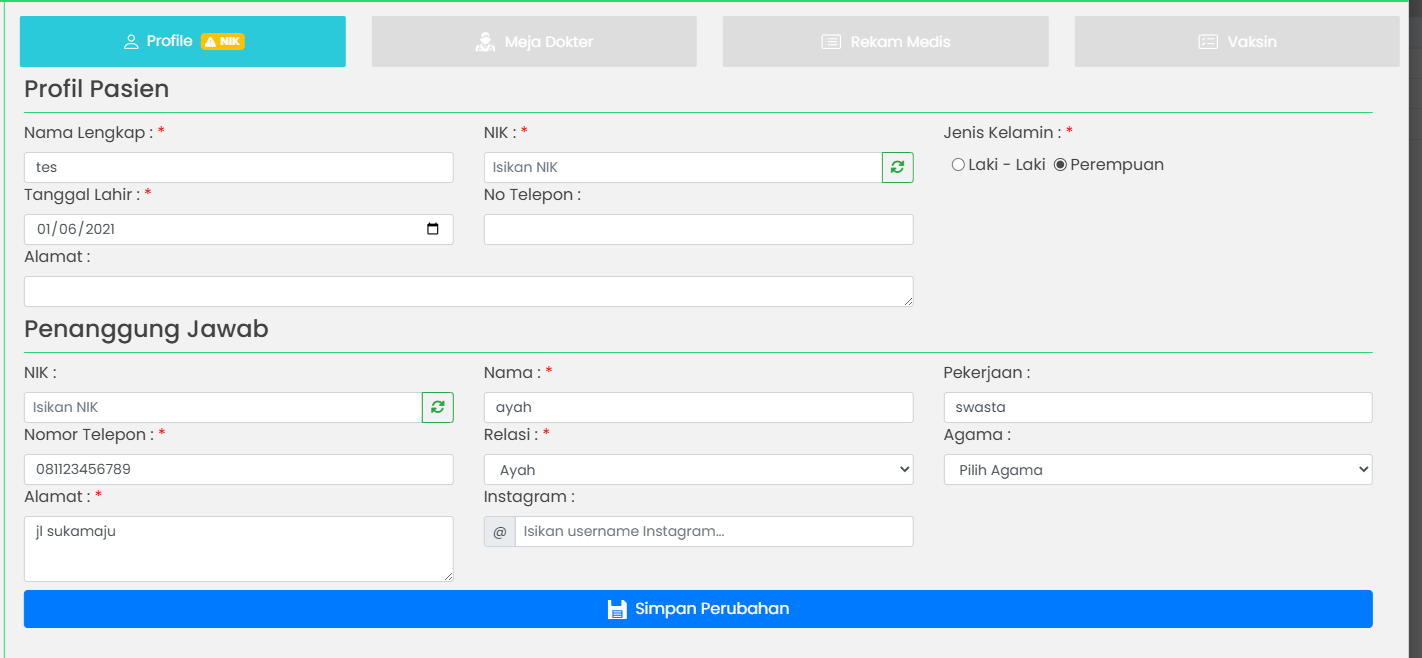The image size is (1422, 658).
Task: Go to the Vaksin tab
Action: [1237, 42]
